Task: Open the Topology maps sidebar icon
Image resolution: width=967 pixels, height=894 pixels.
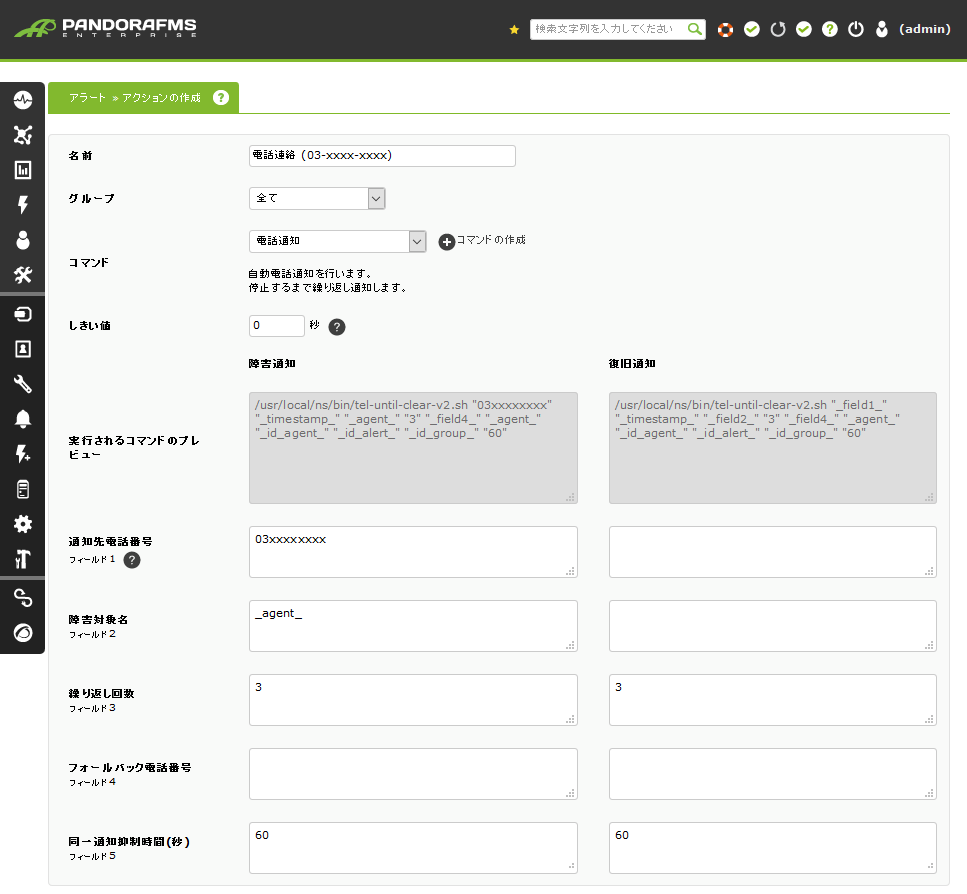Action: pos(23,135)
